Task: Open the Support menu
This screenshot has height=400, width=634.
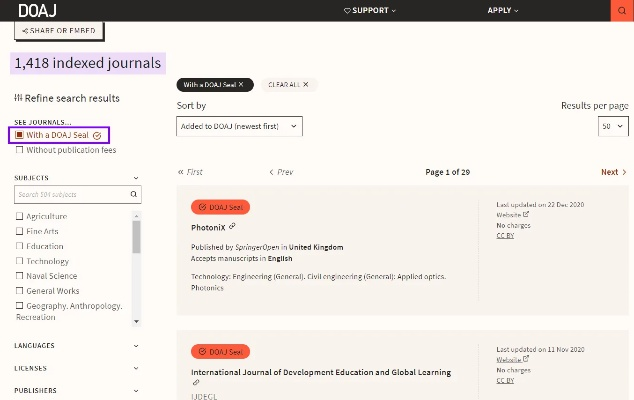Action: click(369, 10)
